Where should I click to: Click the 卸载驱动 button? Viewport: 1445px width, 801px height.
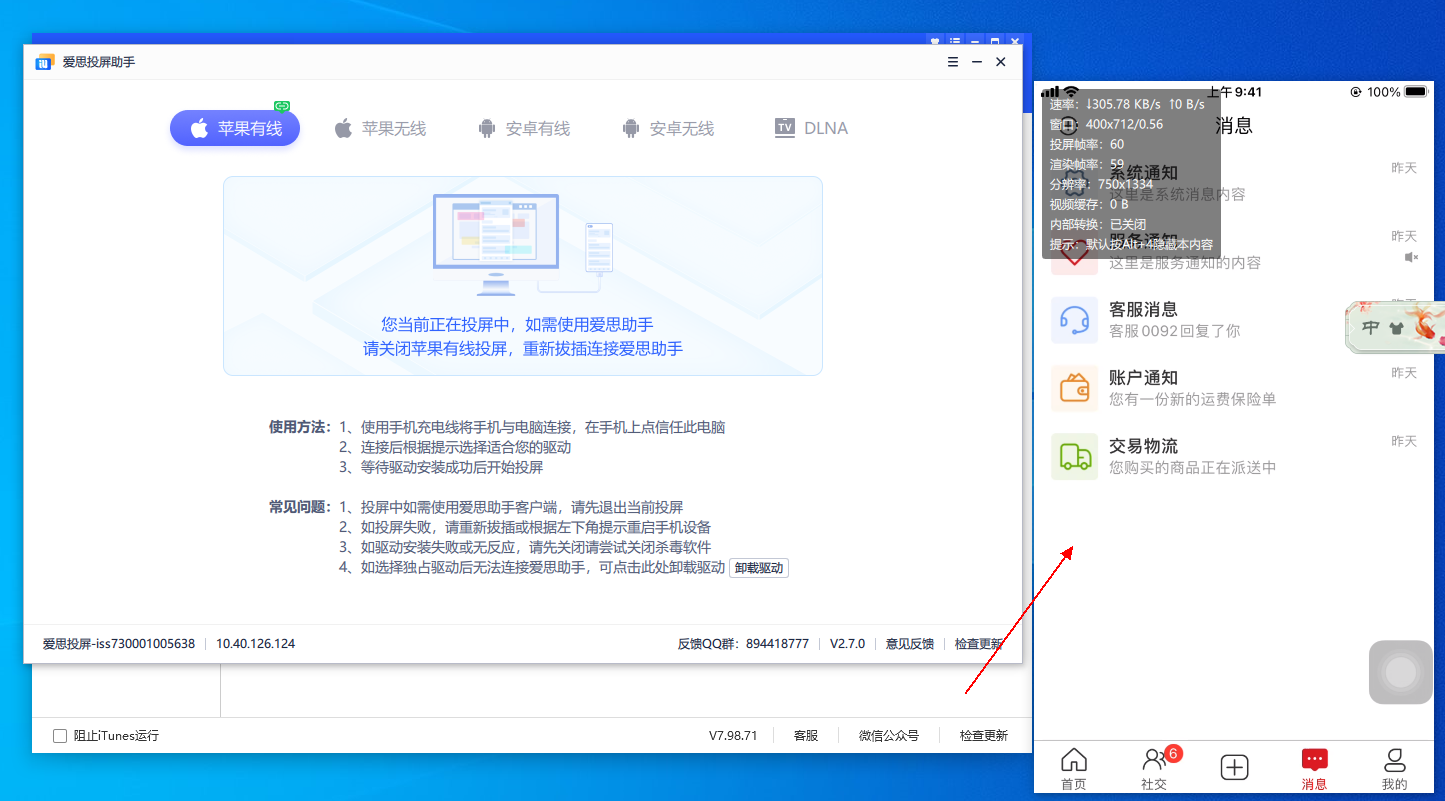point(759,568)
